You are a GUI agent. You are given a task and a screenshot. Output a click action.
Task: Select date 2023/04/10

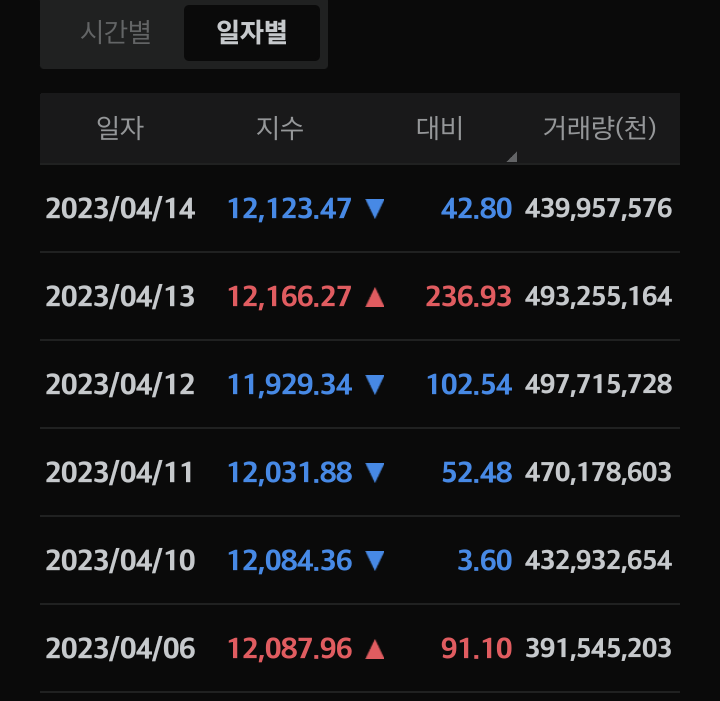[x=120, y=561]
